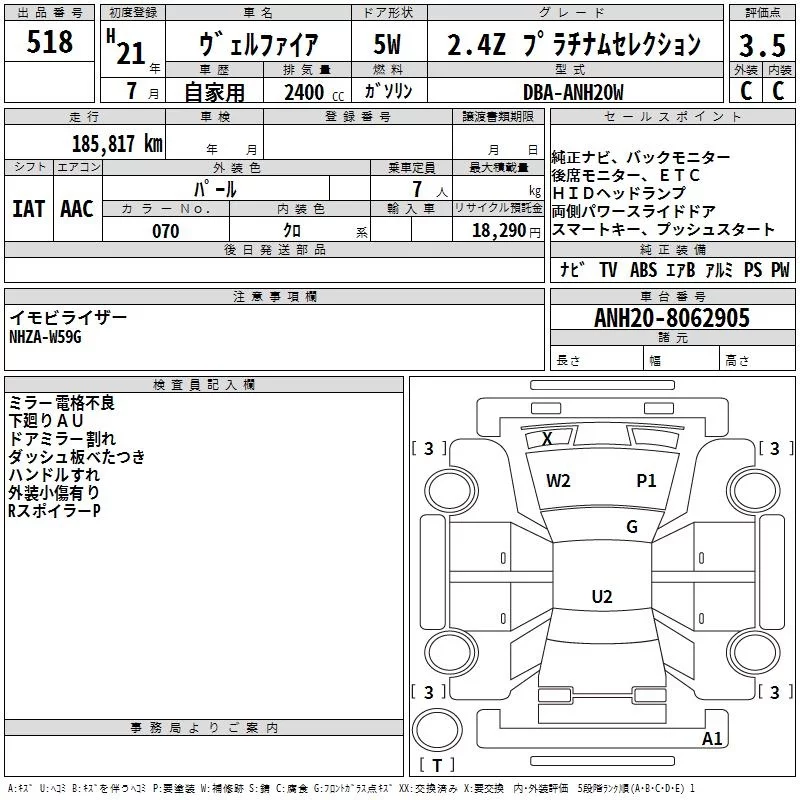Viewport: 800px width, 800px height.
Task: Click inspector note ハンドルすれ
Action: click(54, 474)
